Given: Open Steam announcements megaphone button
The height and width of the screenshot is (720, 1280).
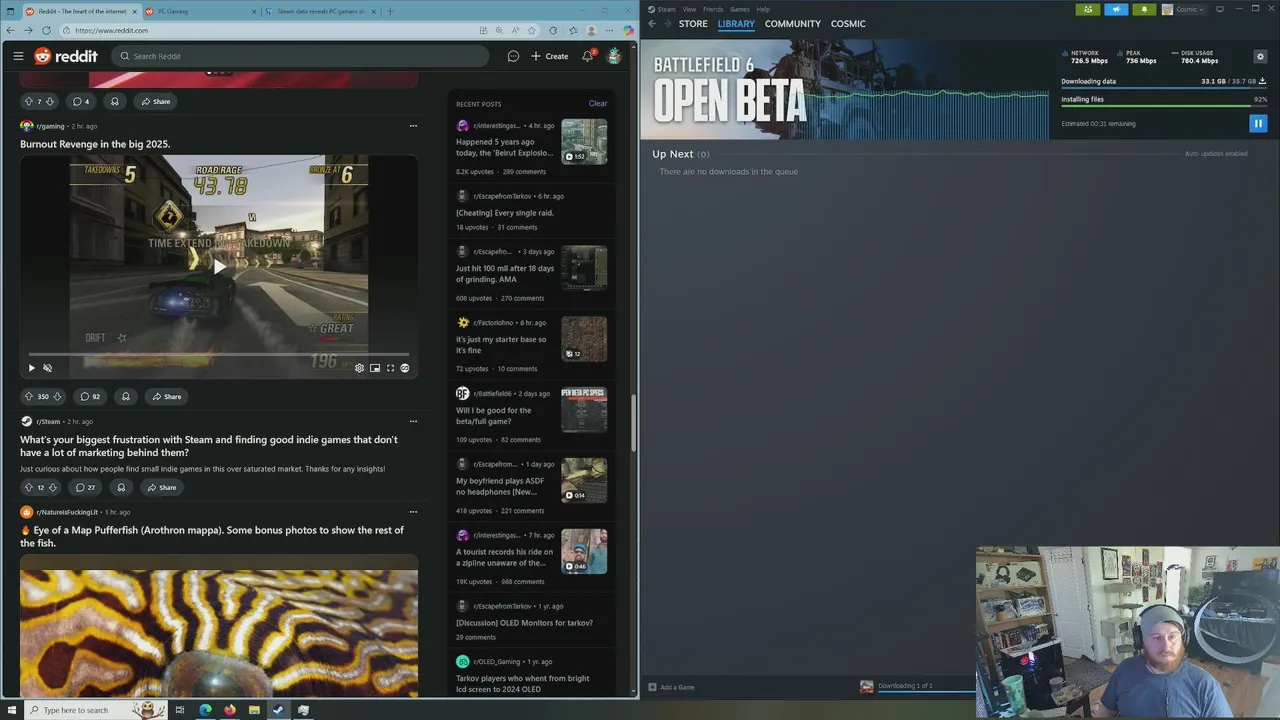Looking at the screenshot, I should coord(1116,9).
